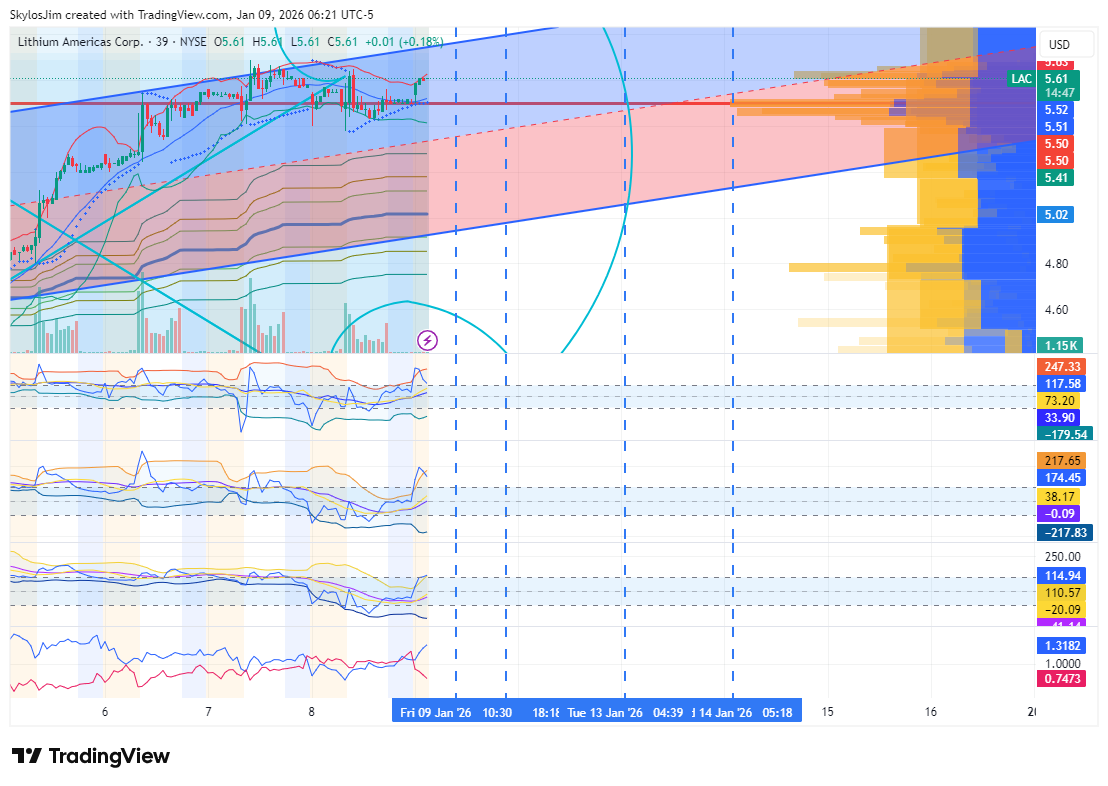Open the USD currency selector
Viewport: 1108px width, 786px height.
click(1057, 45)
